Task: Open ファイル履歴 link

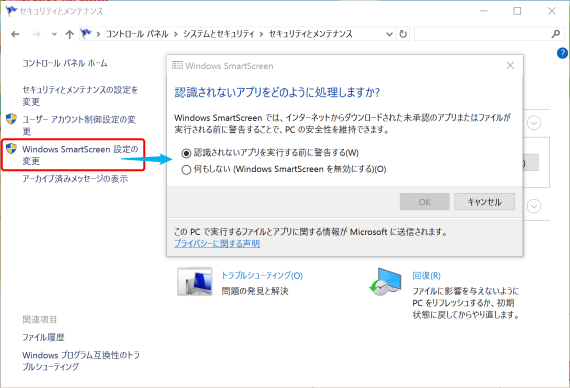Action: coord(43,337)
